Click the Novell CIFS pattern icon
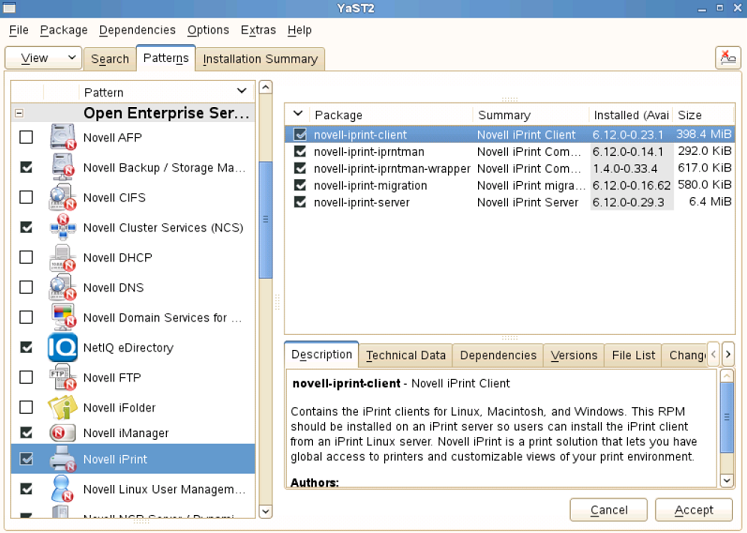The width and height of the screenshot is (747, 533). (x=62, y=197)
